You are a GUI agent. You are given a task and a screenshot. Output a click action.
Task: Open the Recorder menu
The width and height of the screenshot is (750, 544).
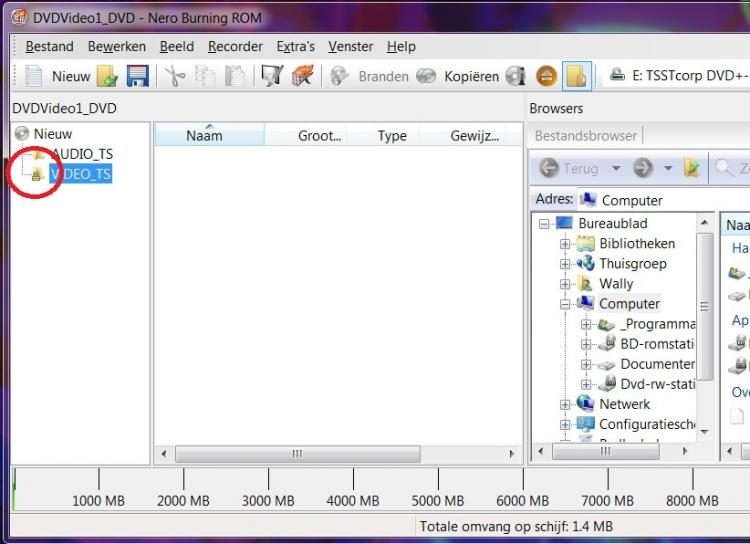(x=235, y=46)
